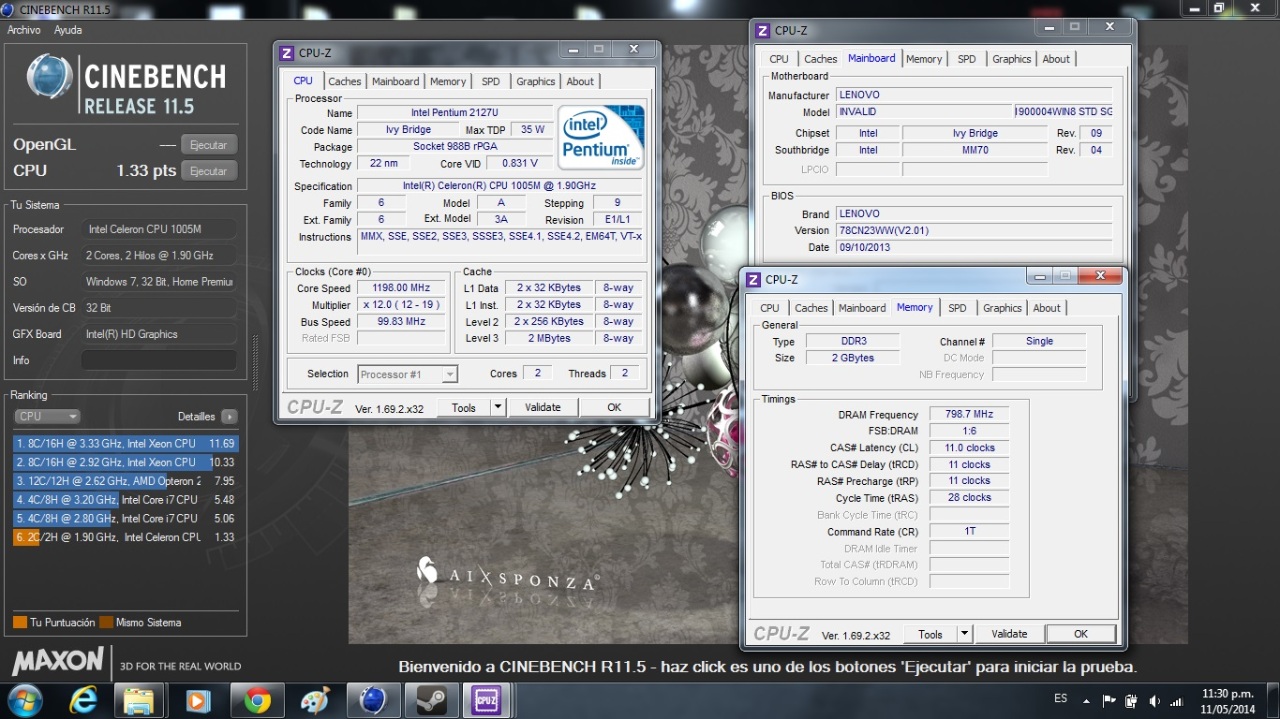Click Tools in CPU-Z CPU window
The width and height of the screenshot is (1280, 719).
pyautogui.click(x=464, y=407)
